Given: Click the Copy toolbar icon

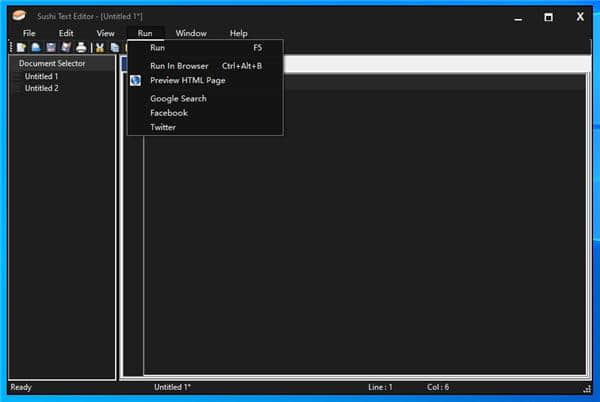Looking at the screenshot, I should click(115, 48).
